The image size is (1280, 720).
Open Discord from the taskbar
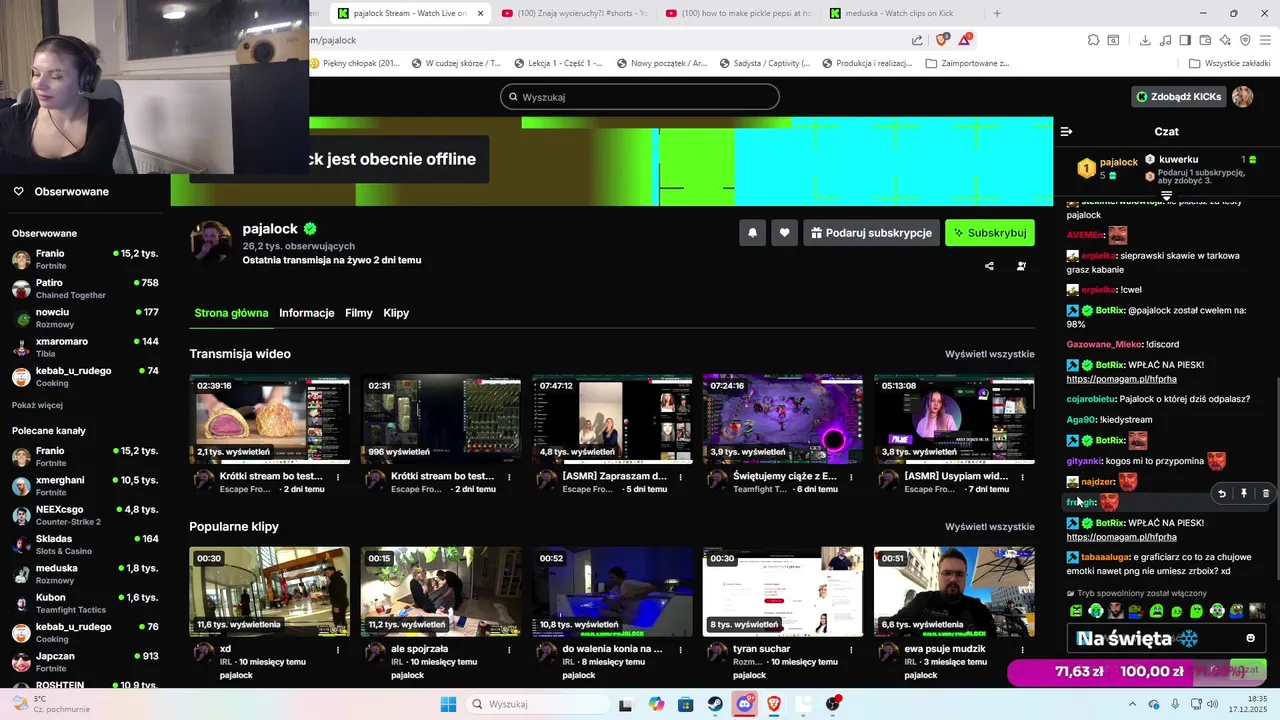tap(745, 704)
